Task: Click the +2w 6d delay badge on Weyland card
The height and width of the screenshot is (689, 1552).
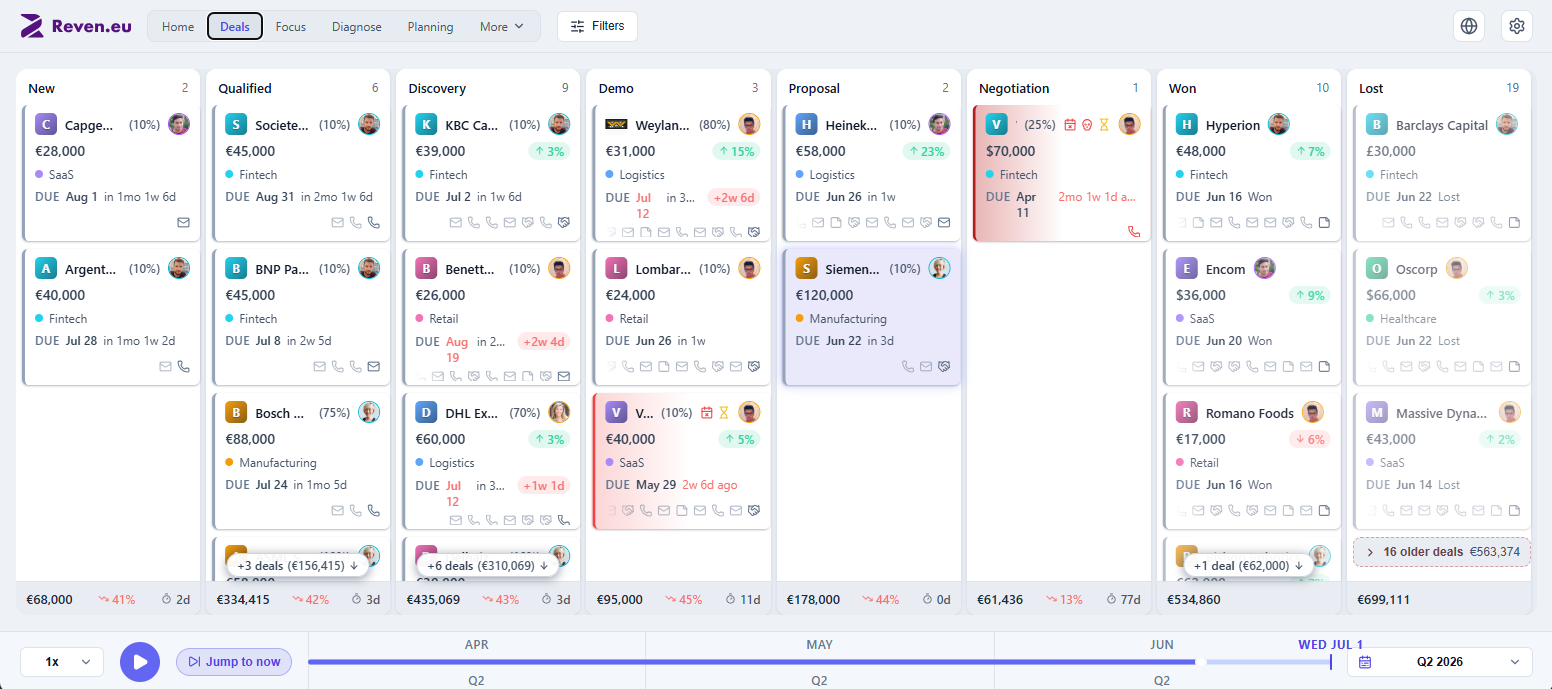Action: pos(733,198)
